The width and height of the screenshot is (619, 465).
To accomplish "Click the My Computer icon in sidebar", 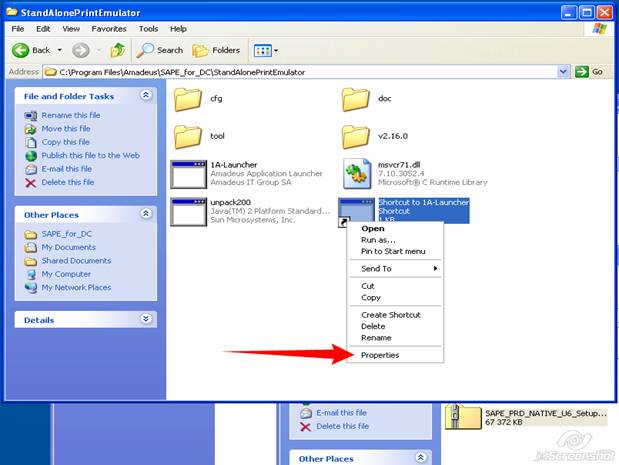I will tap(31, 275).
